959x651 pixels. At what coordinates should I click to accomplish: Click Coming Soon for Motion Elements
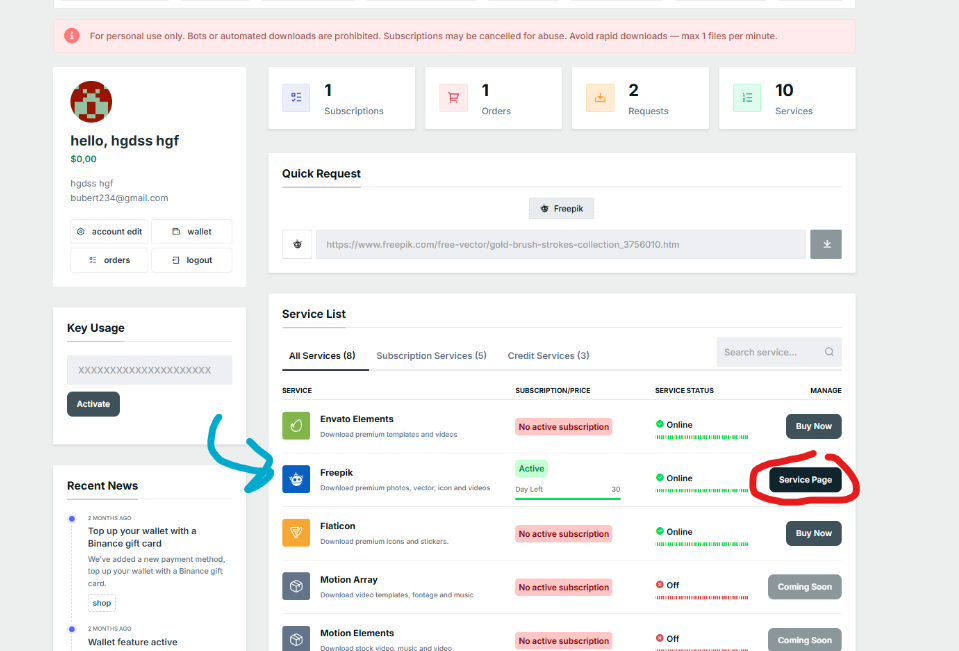point(804,640)
